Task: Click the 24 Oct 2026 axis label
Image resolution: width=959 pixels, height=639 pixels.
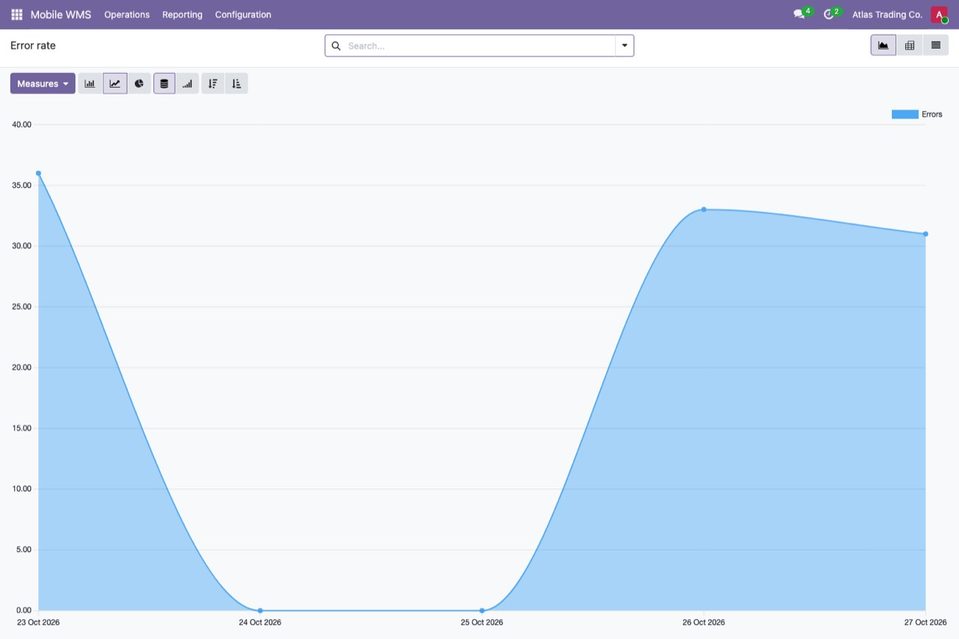Action: point(260,622)
